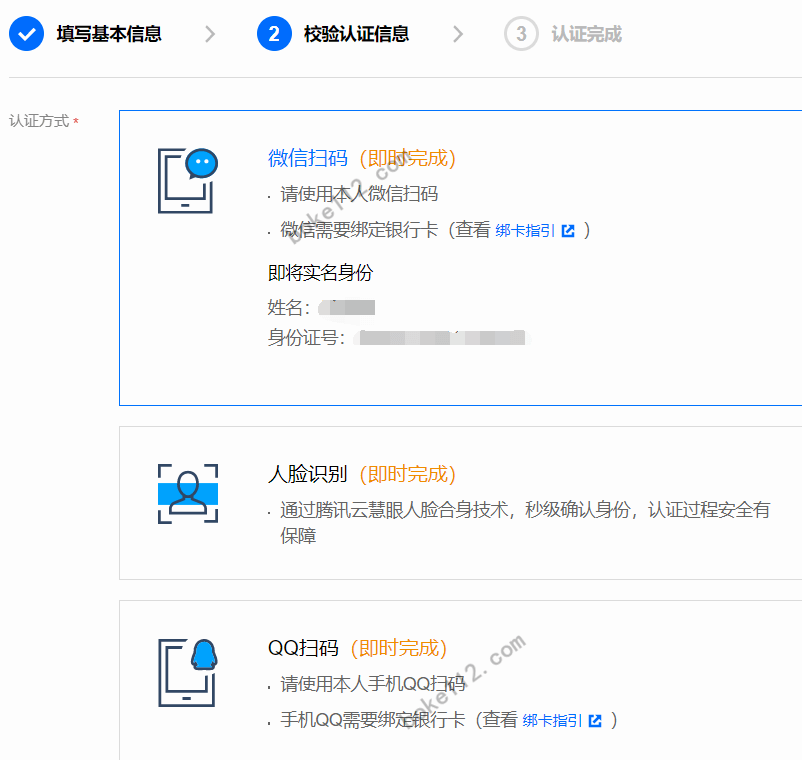Click the 腾讯云慧眼 face recognition description
Viewport: 802px width, 760px height.
[x=525, y=523]
